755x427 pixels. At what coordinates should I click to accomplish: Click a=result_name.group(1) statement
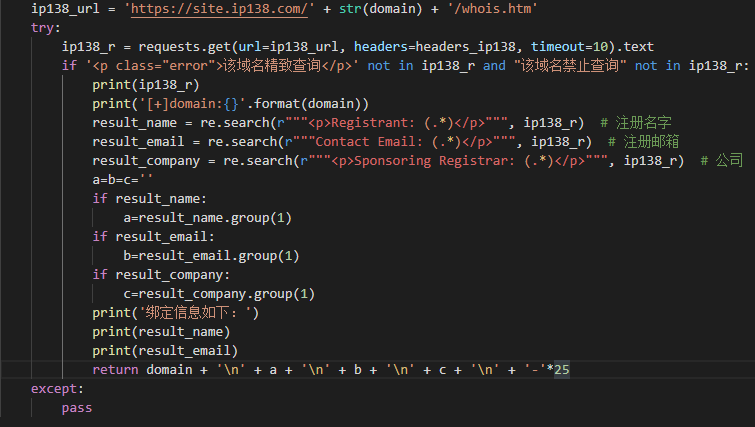(208, 218)
